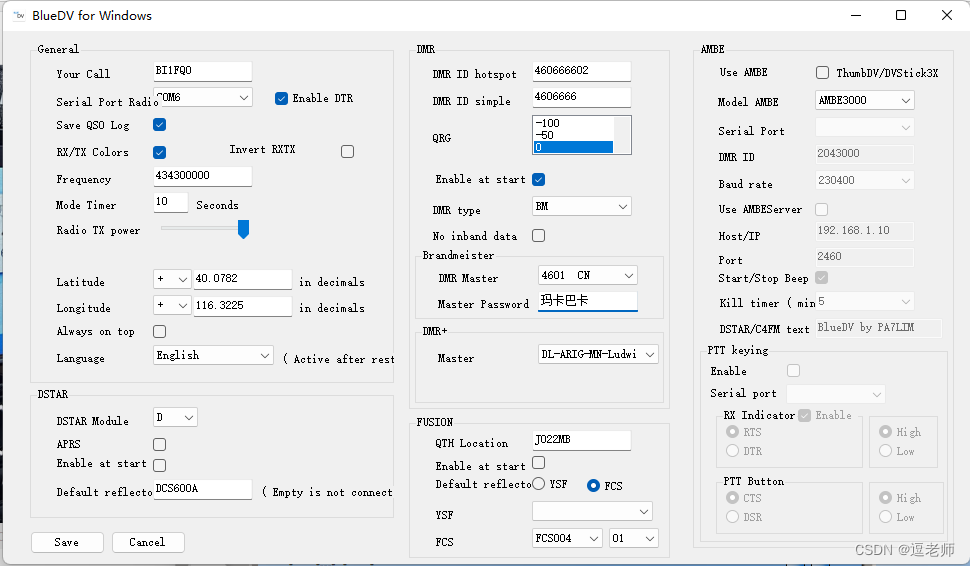This screenshot has width=970, height=566.
Task: Select 0 in the QRG list
Action: click(x=573, y=147)
